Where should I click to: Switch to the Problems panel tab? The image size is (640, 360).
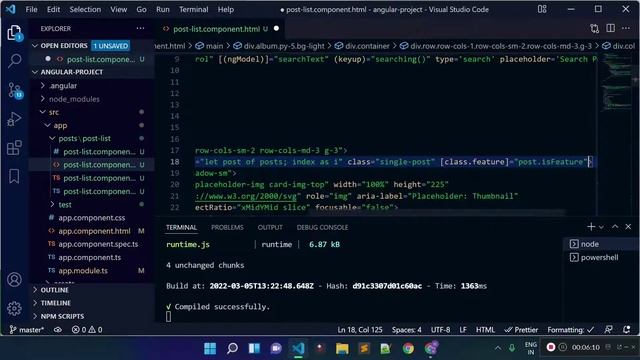[x=227, y=227]
